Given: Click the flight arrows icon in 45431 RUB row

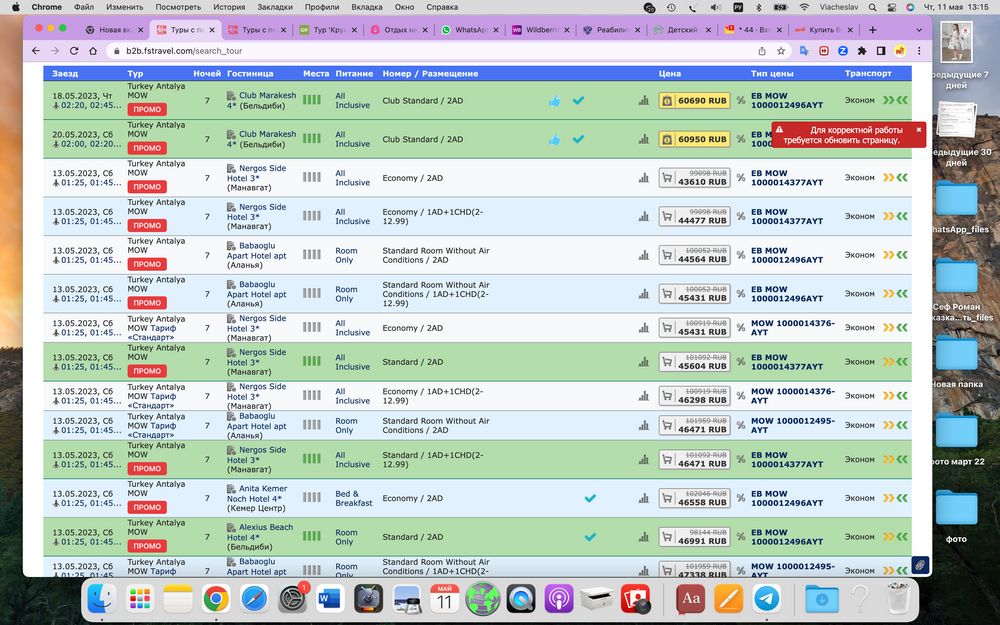Looking at the screenshot, I should point(895,294).
